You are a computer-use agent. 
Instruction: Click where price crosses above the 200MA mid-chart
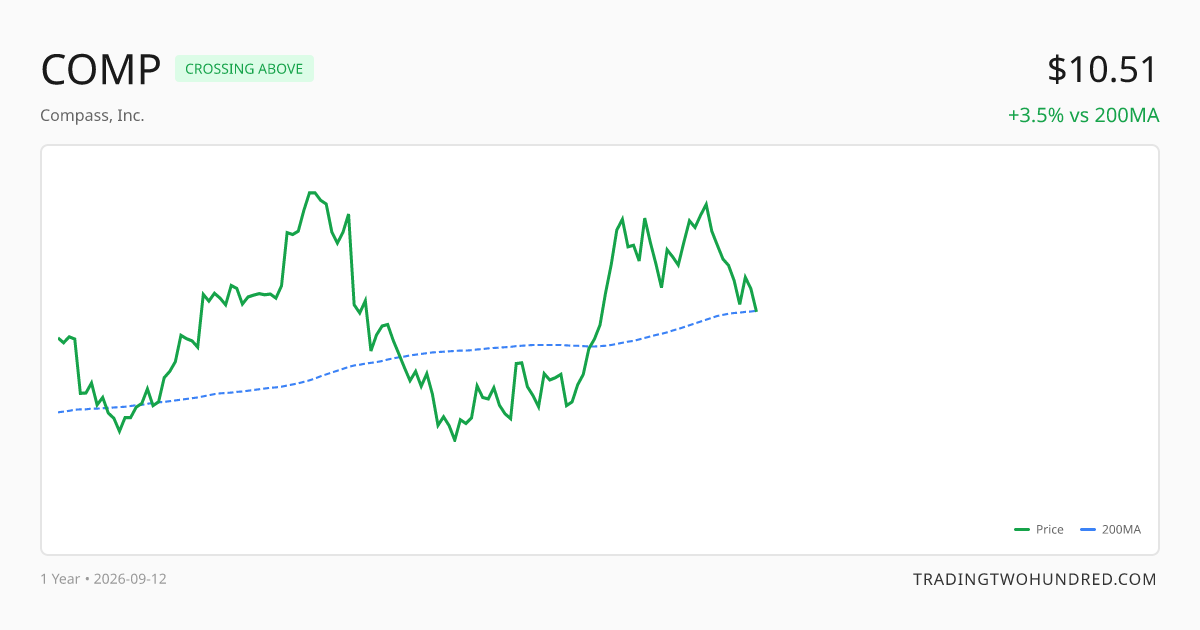[x=589, y=346]
